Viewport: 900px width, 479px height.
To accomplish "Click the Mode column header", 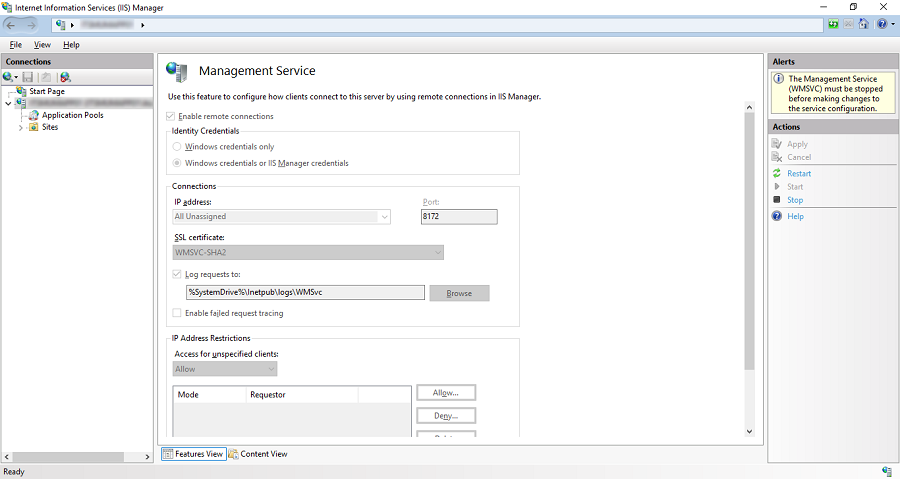I will [210, 395].
